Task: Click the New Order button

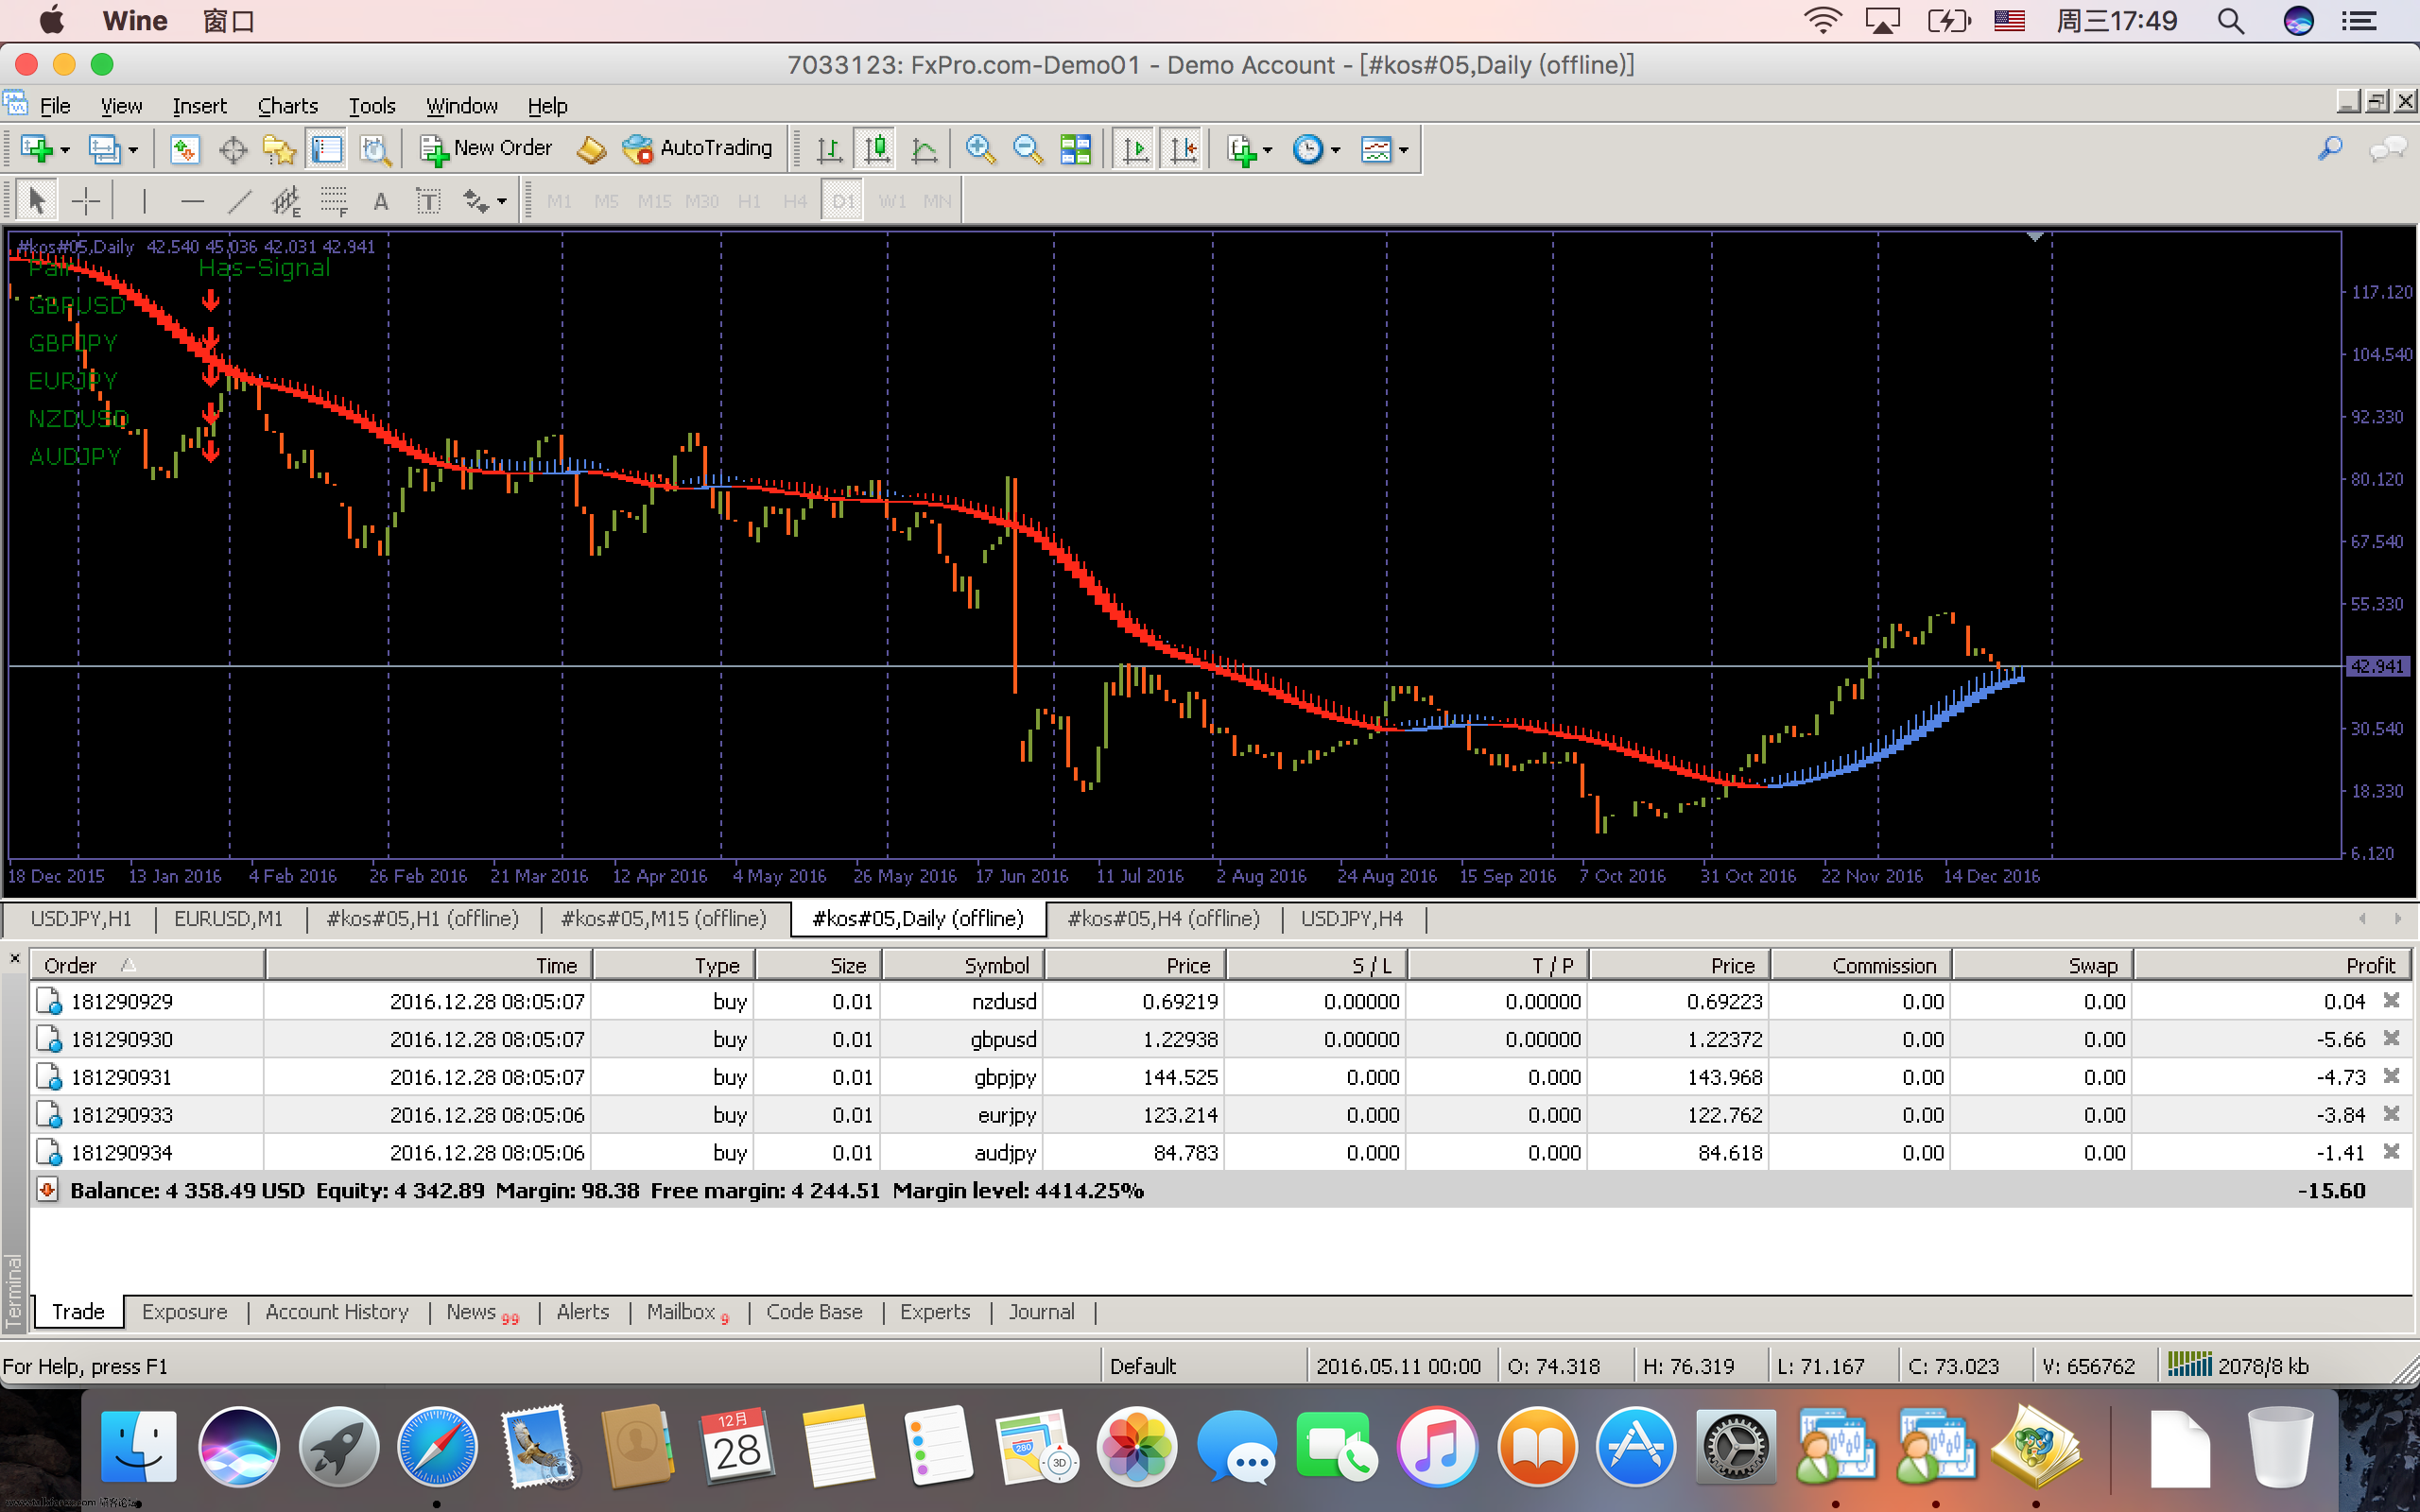Action: [x=486, y=149]
